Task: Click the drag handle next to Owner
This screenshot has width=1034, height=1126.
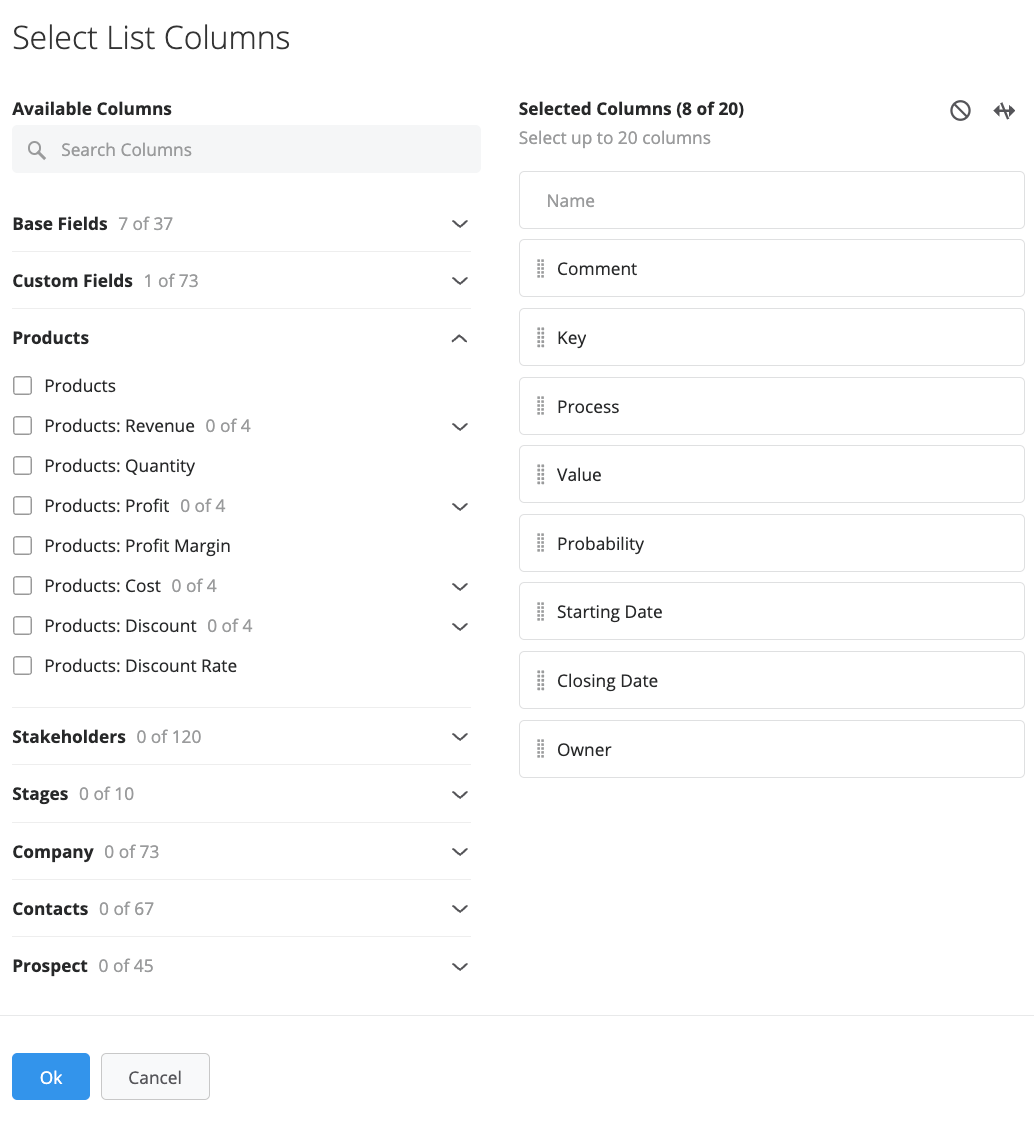Action: 541,750
